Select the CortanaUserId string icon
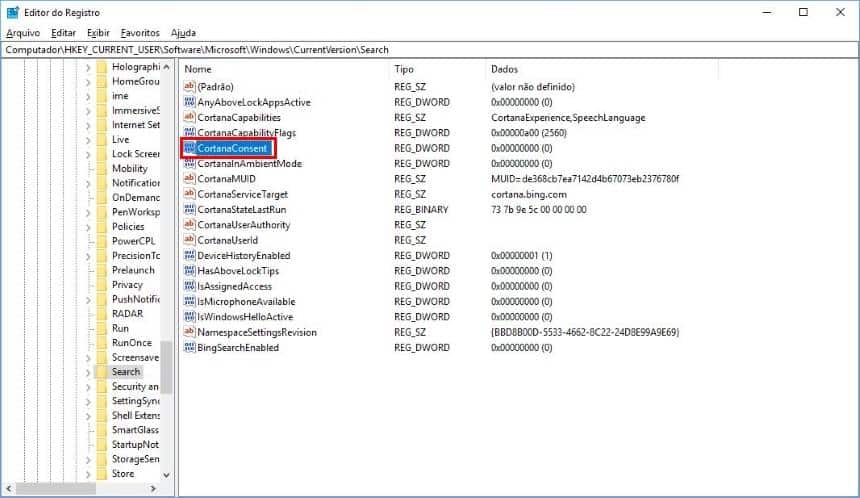 point(189,240)
